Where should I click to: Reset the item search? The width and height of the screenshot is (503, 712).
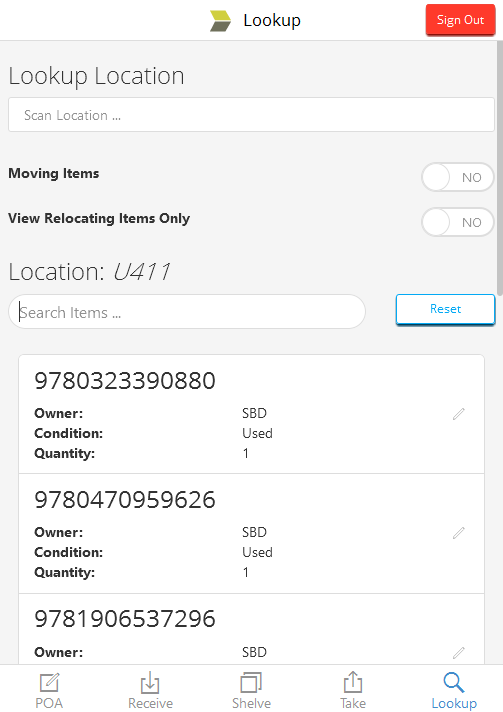tap(445, 309)
